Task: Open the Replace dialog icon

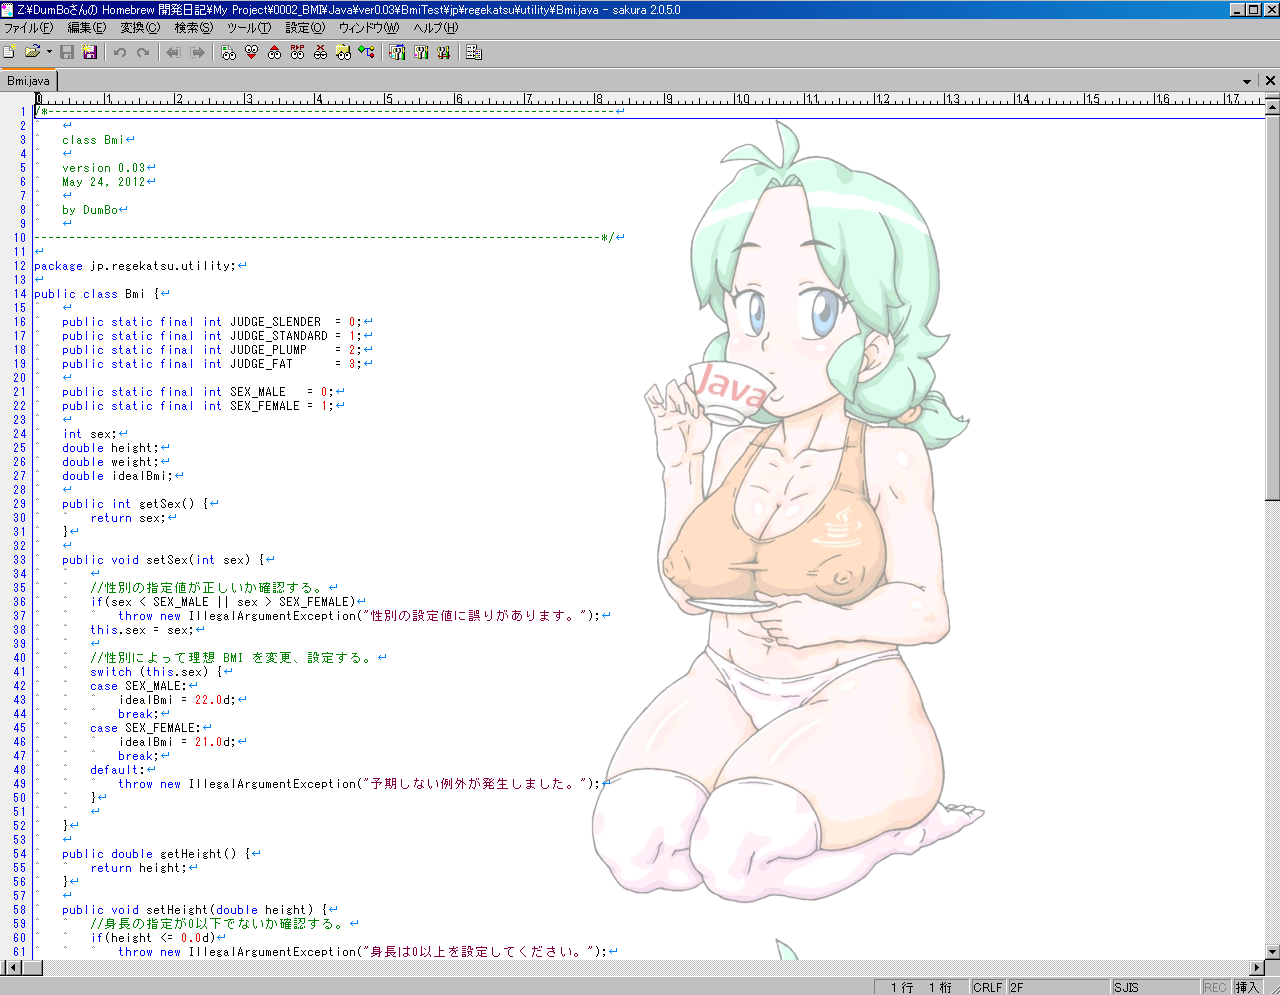Action: pos(297,52)
